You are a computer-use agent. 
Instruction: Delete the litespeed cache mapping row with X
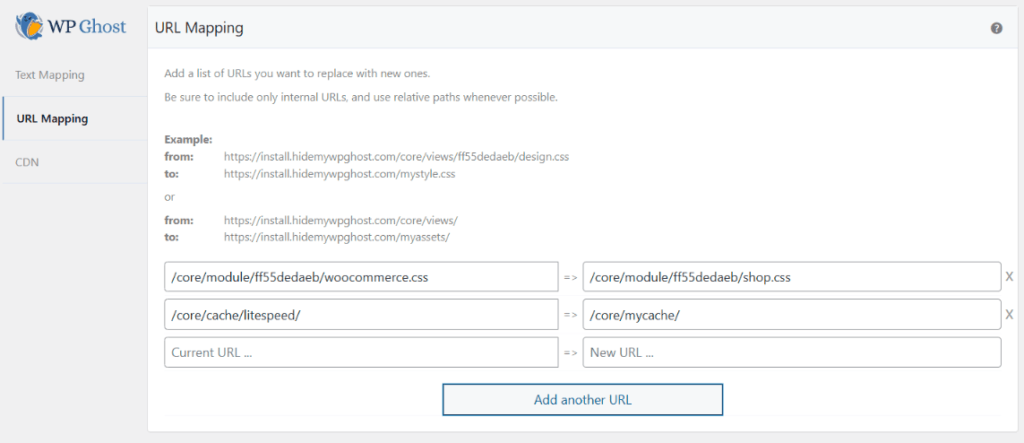click(x=1009, y=315)
